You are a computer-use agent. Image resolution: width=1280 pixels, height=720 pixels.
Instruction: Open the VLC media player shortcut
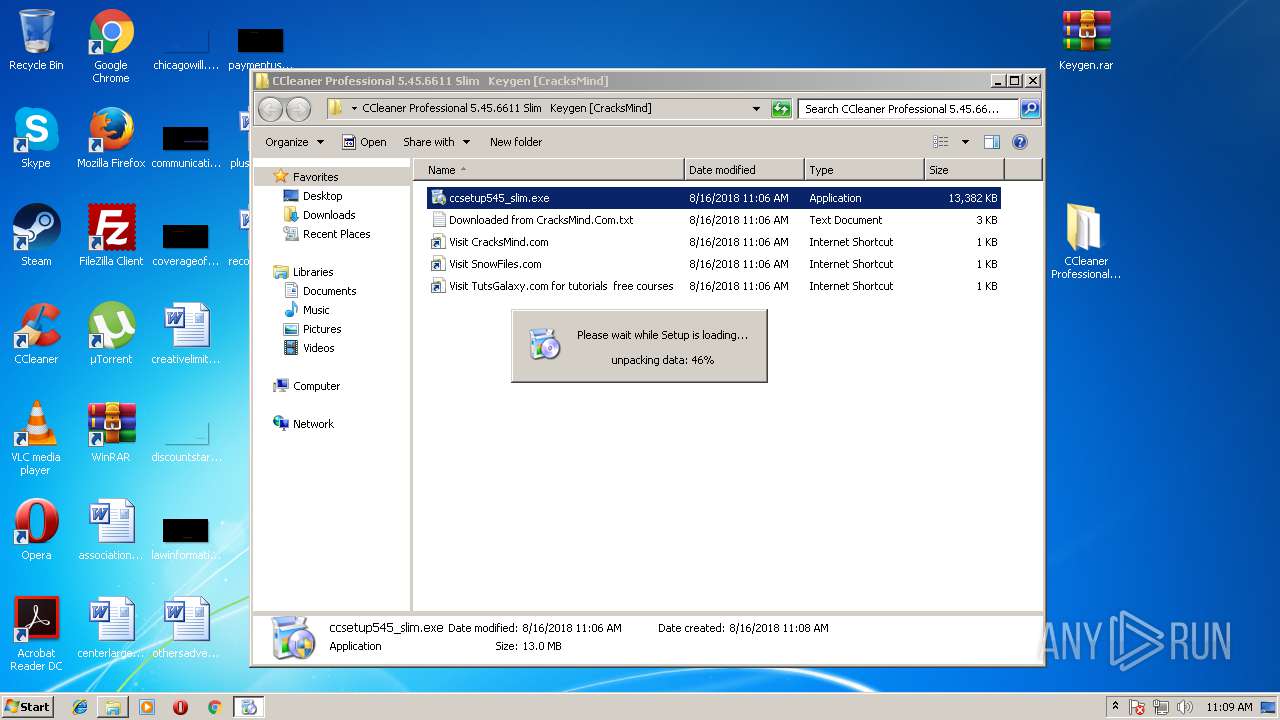[x=36, y=439]
